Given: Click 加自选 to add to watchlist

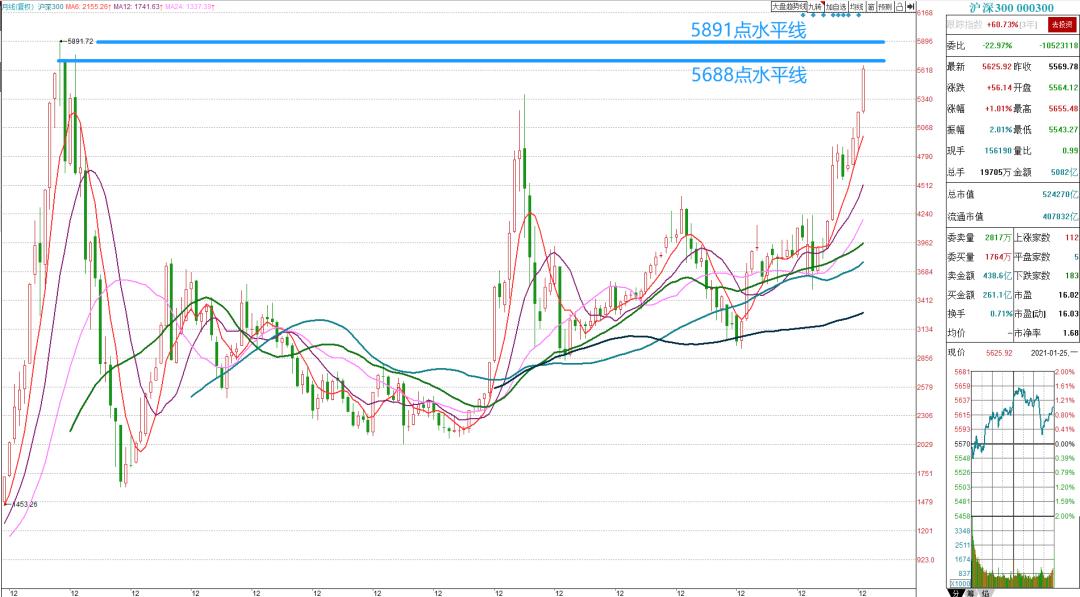Looking at the screenshot, I should pos(836,6).
